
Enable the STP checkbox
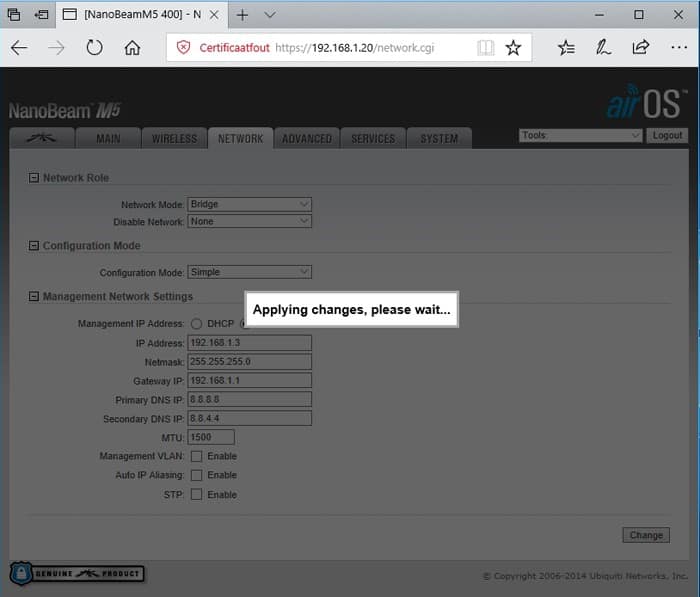[196, 494]
